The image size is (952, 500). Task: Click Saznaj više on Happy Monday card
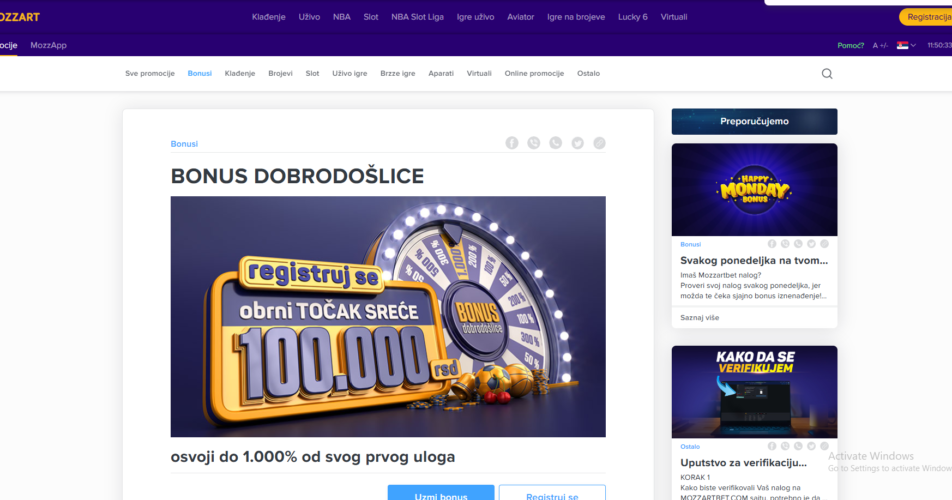pos(699,317)
